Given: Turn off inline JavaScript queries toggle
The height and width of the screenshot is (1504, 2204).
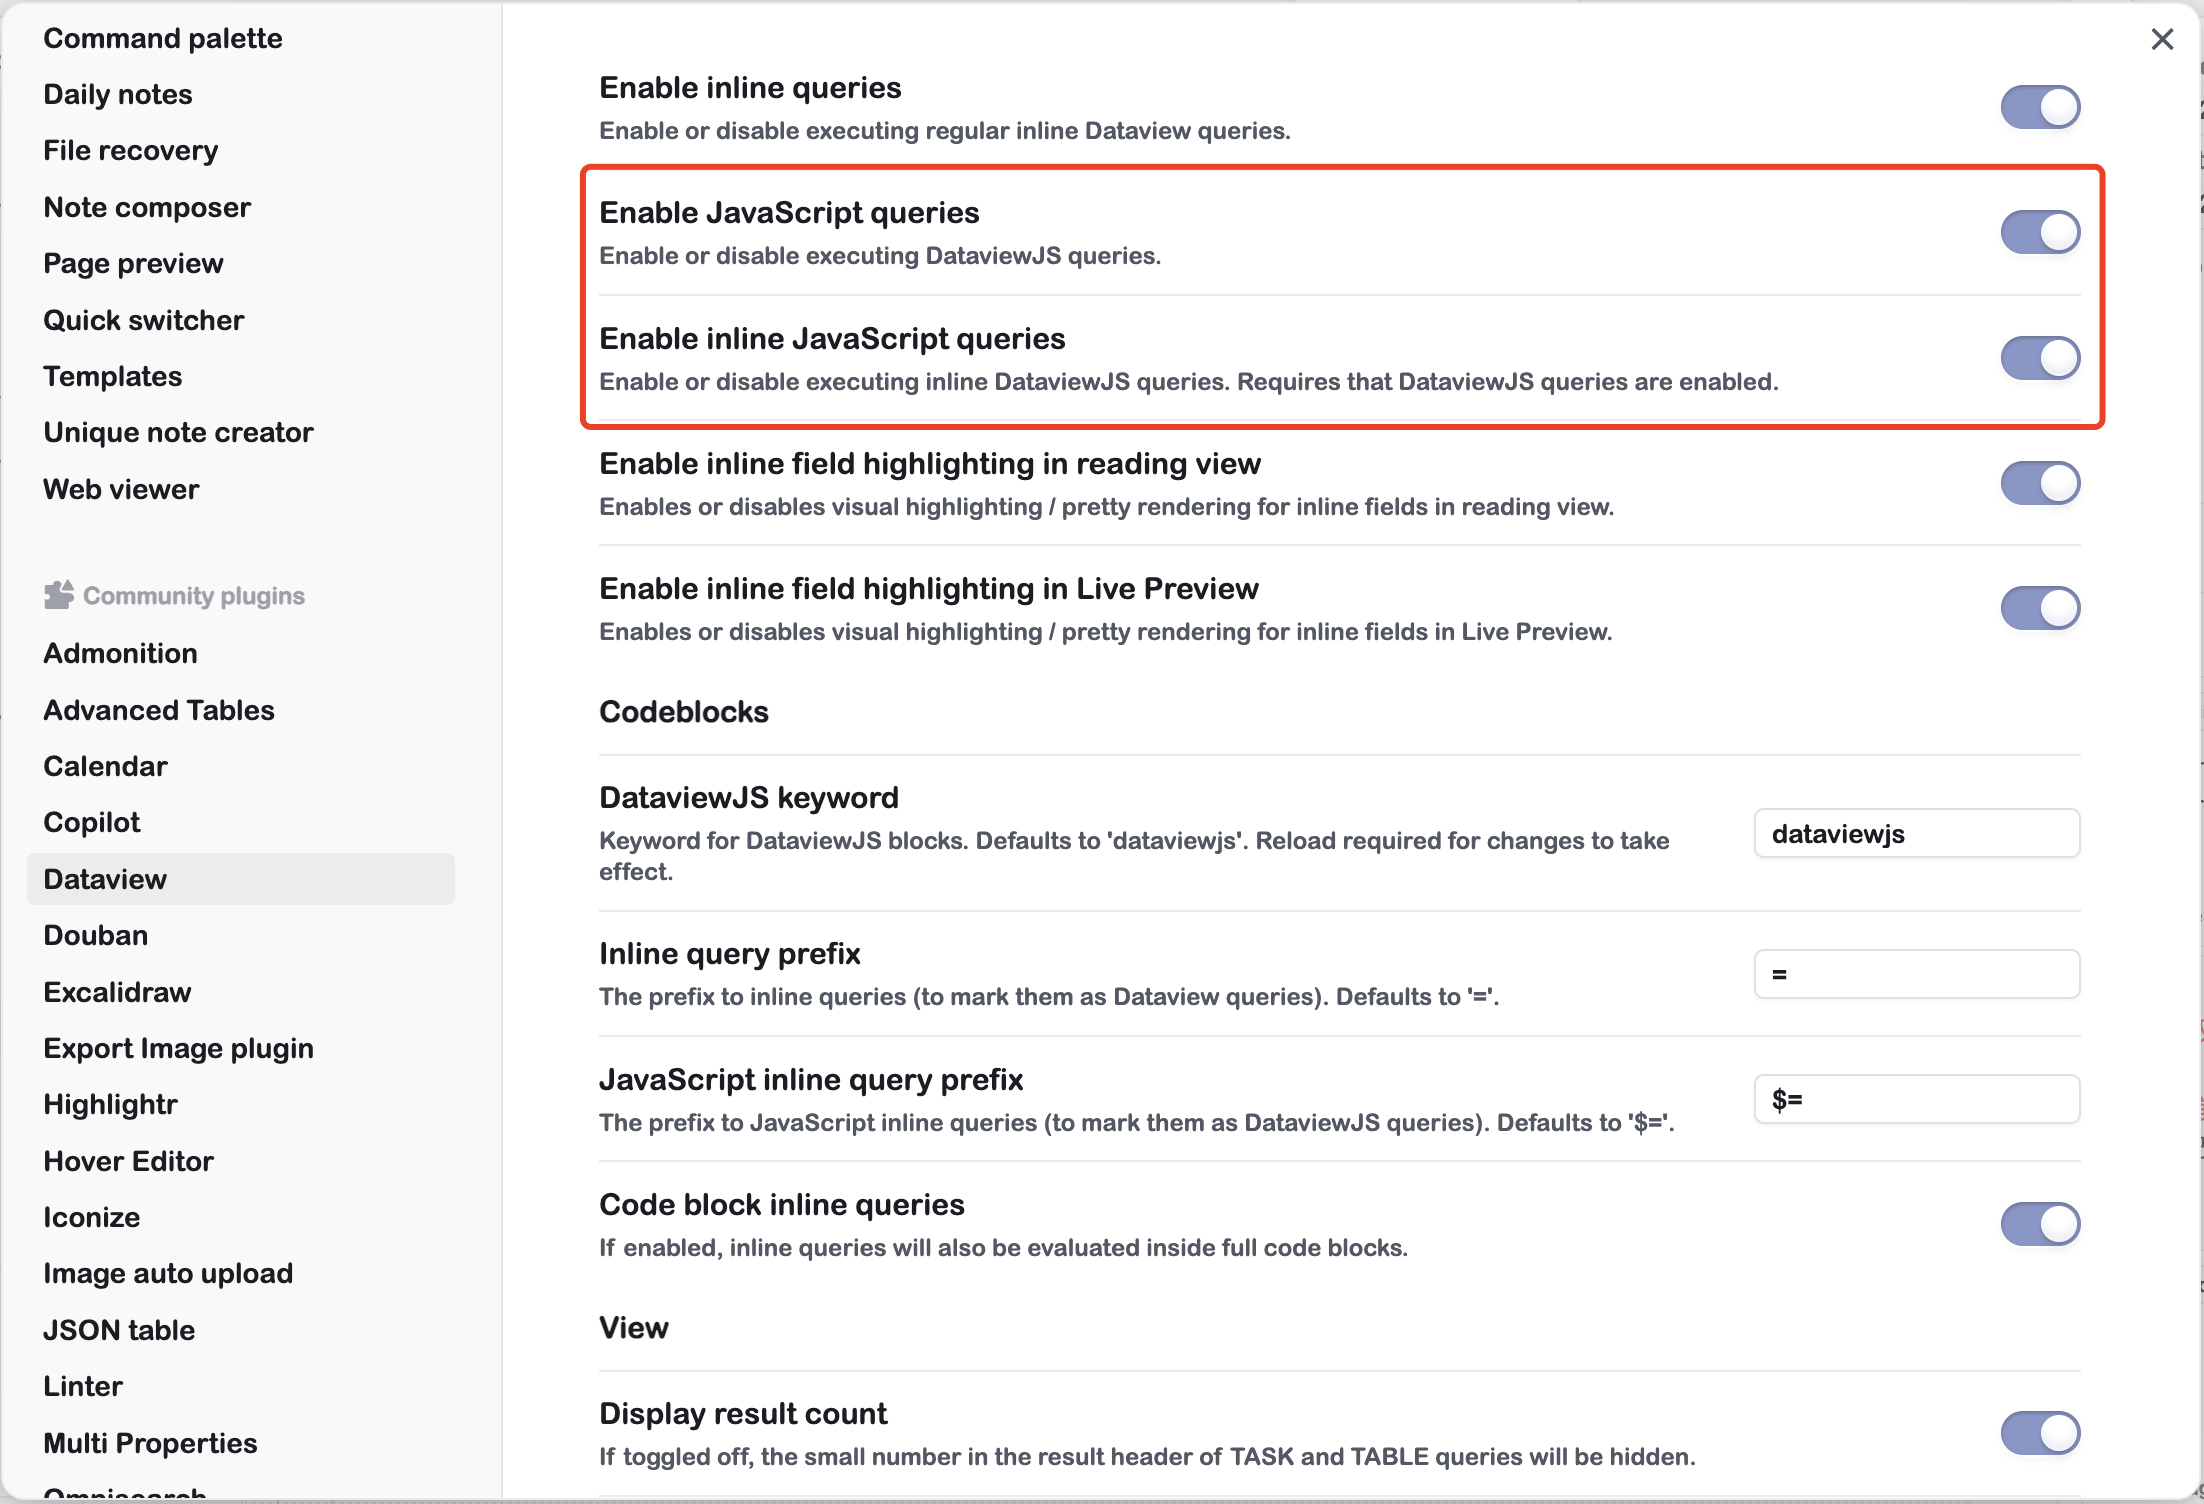Looking at the screenshot, I should pos(2040,358).
